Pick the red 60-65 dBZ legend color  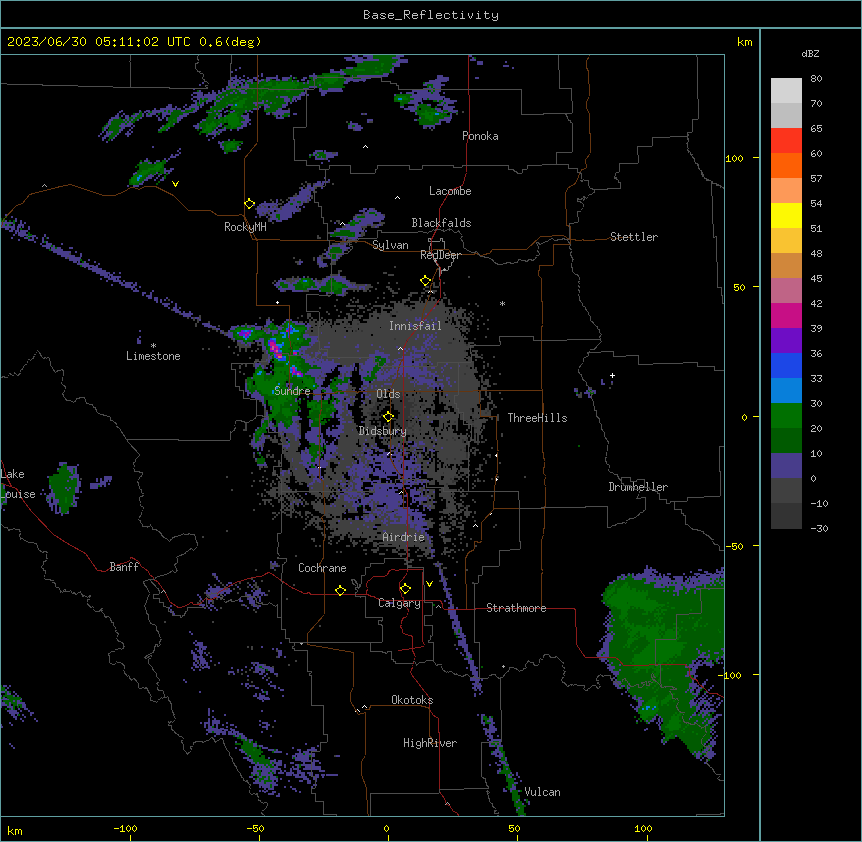pyautogui.click(x=786, y=141)
